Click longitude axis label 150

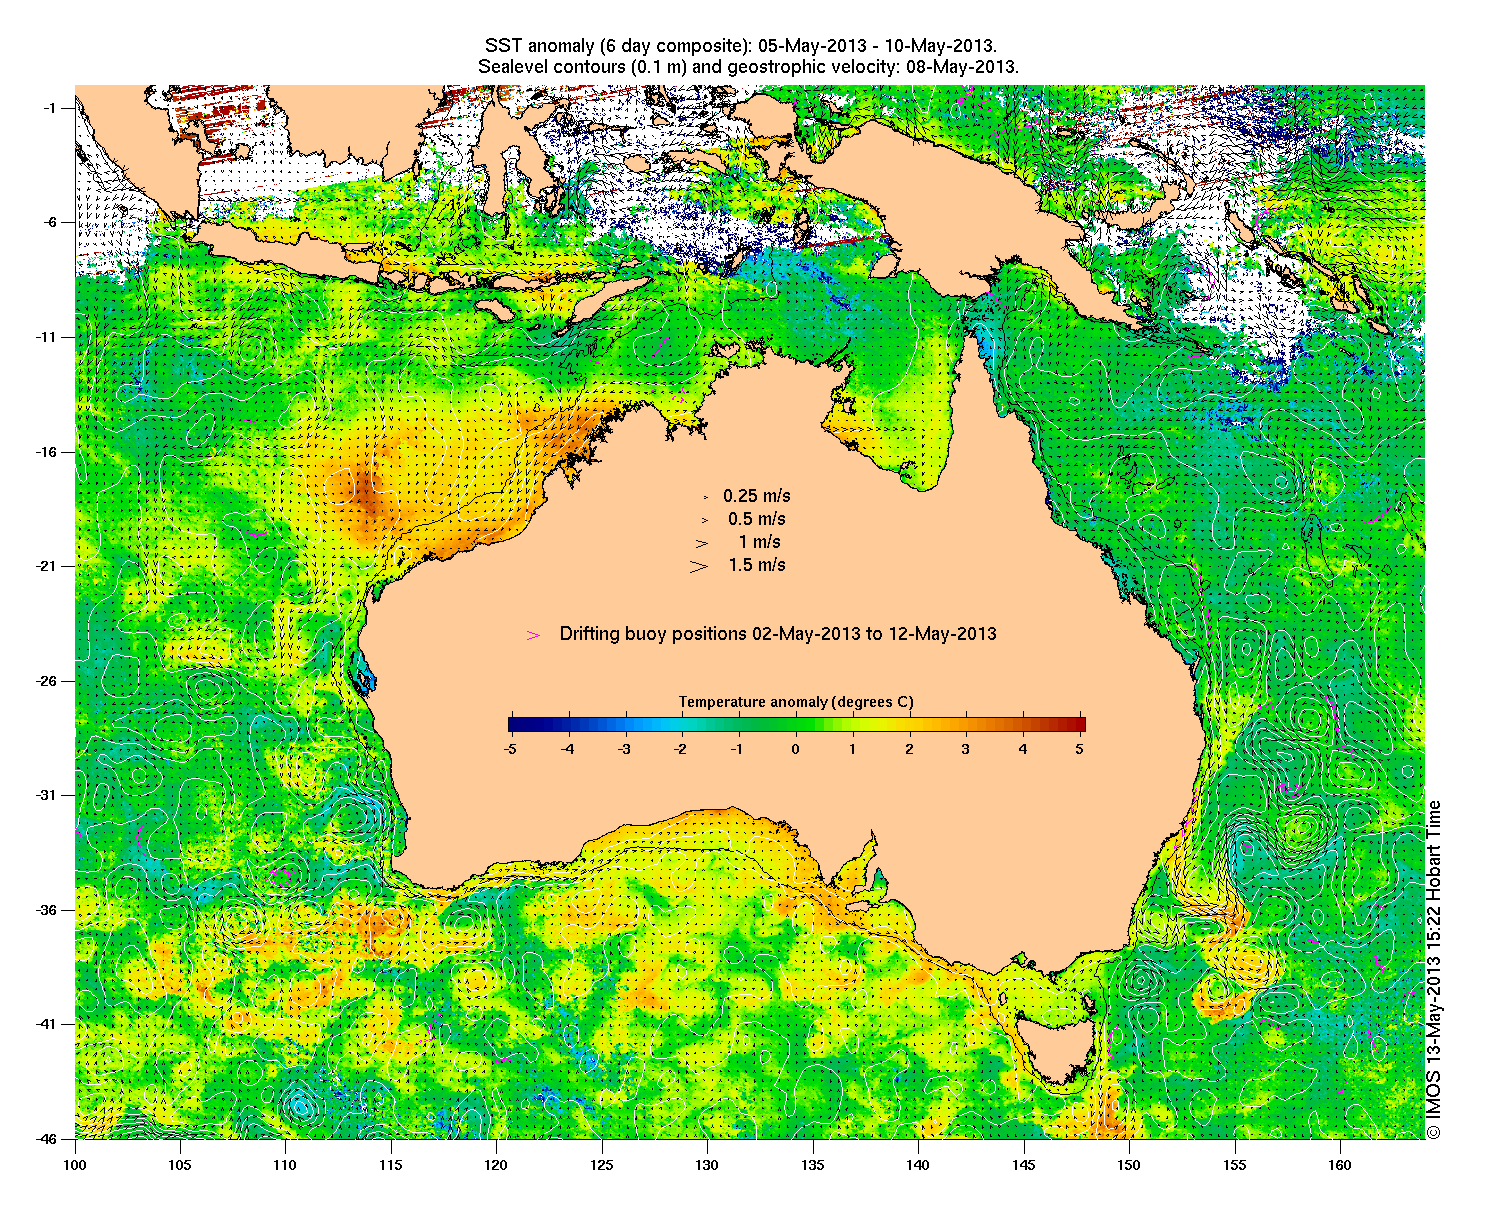(1129, 1164)
